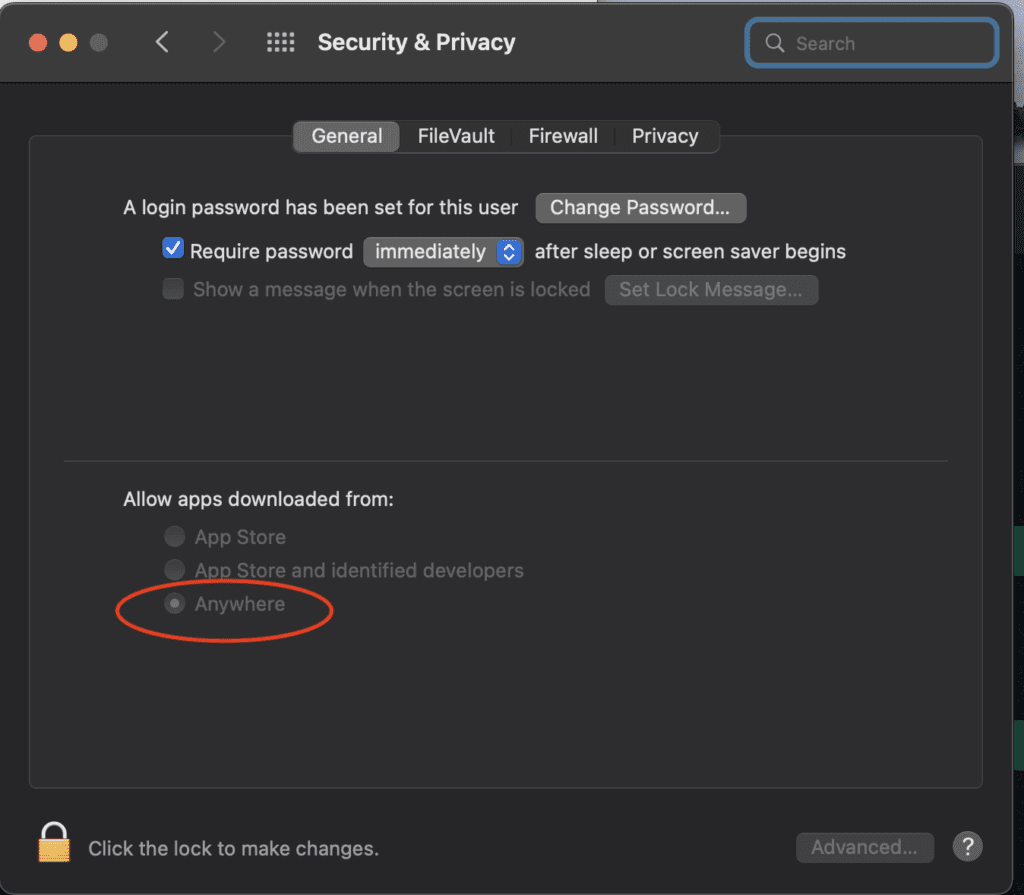
Task: Switch to the FileVault tab
Action: (x=456, y=136)
